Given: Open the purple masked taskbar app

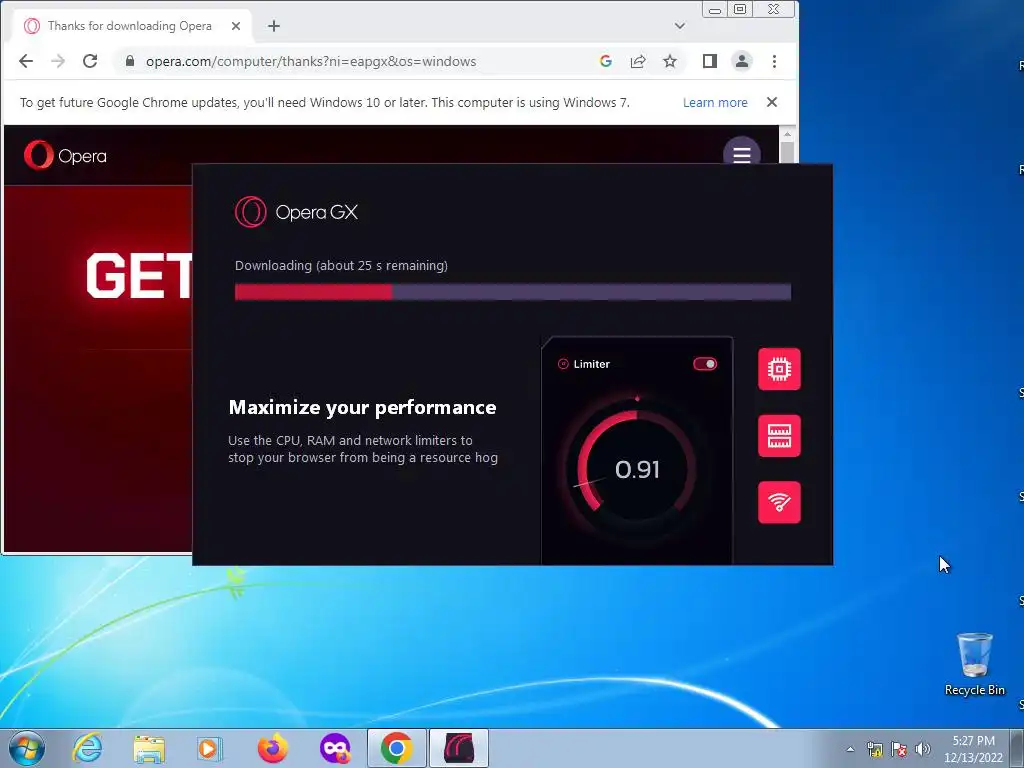Looking at the screenshot, I should point(334,748).
